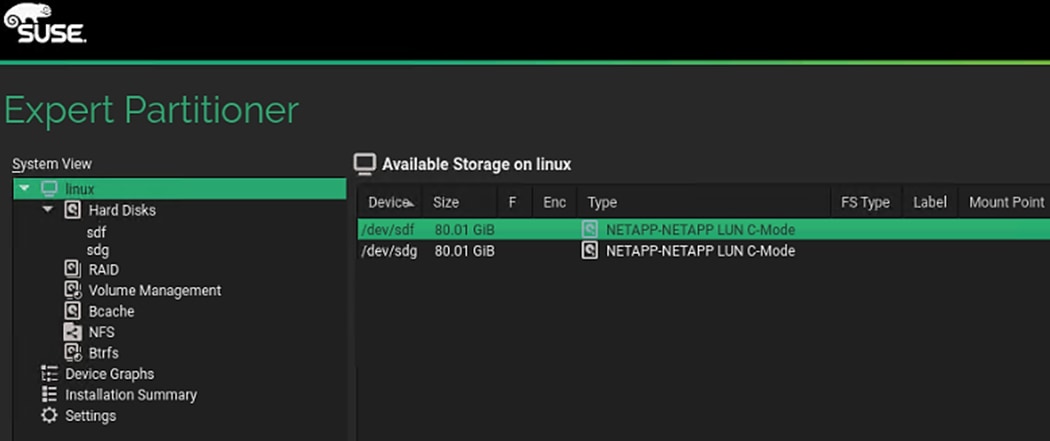
Task: Click the RAID icon in System View
Action: point(72,269)
